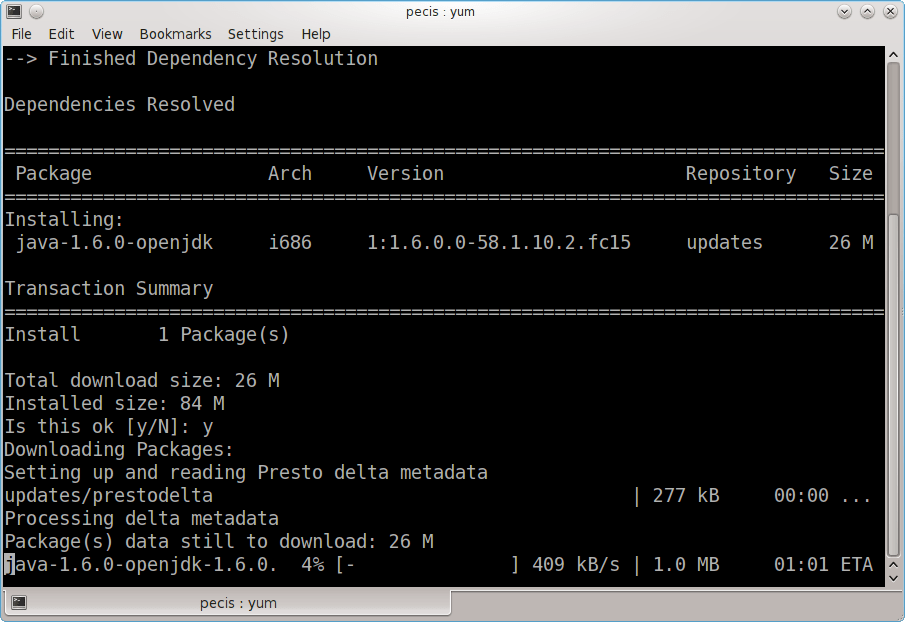Screen dimensions: 905x622
Task: Click architecture value 'i686'
Action: 290,242
